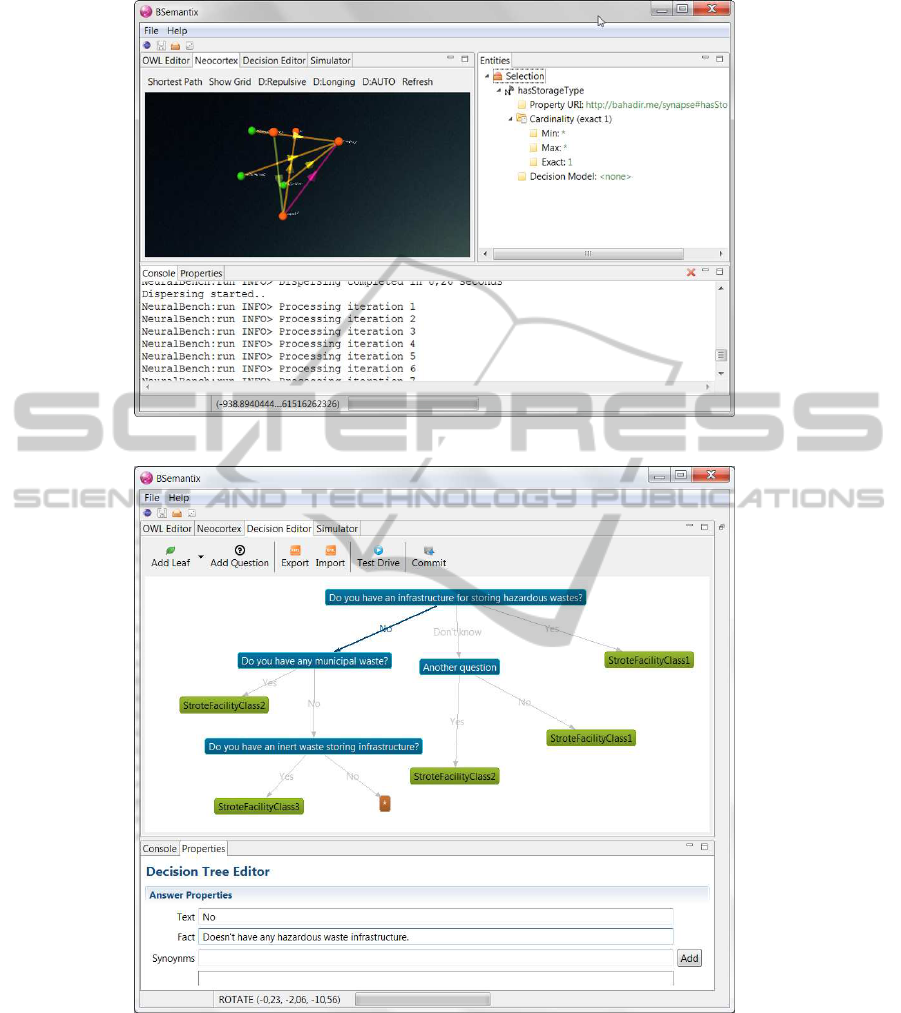Toggle Show Grid in Neocortex view

pos(230,82)
